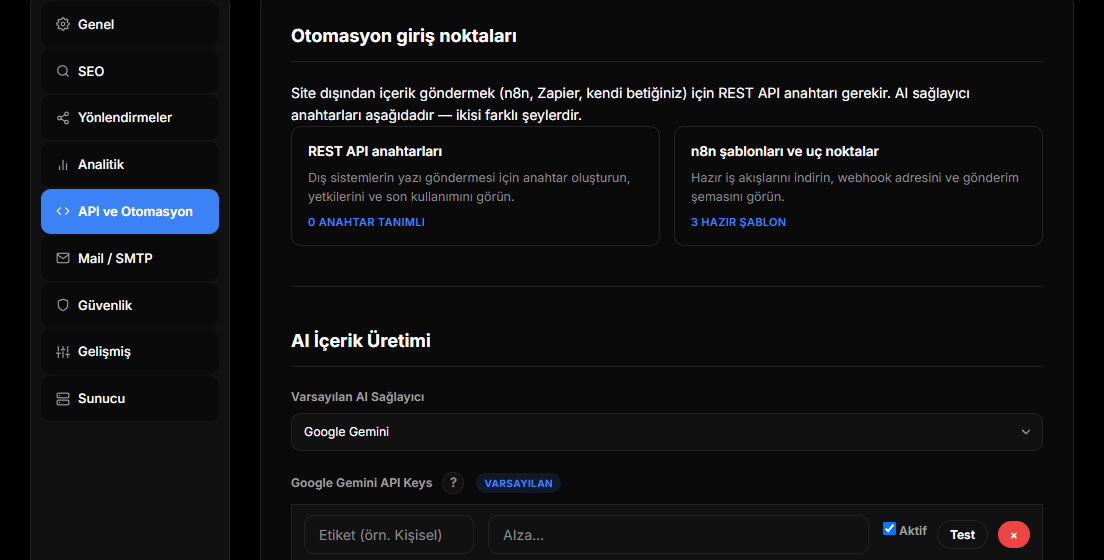This screenshot has height=560, width=1104.
Task: Click the gear icon beside Genel
Action: (x=63, y=24)
